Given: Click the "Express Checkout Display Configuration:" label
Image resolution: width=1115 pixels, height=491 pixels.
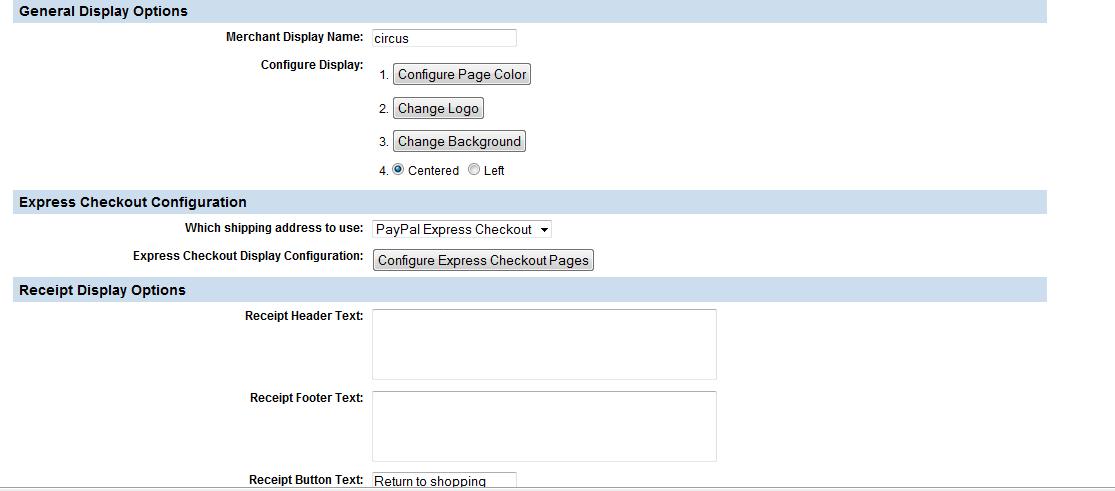Looking at the screenshot, I should pyautogui.click(x=248, y=256).
